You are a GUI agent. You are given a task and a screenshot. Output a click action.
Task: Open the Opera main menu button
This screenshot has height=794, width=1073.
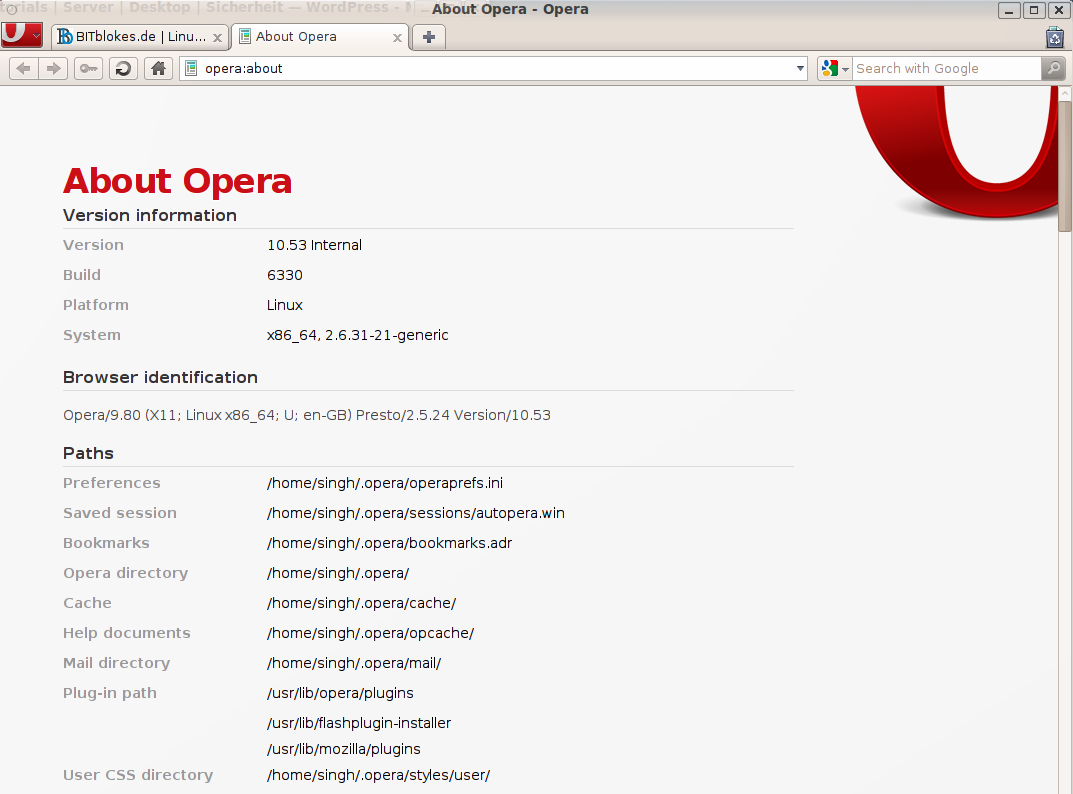coord(22,34)
